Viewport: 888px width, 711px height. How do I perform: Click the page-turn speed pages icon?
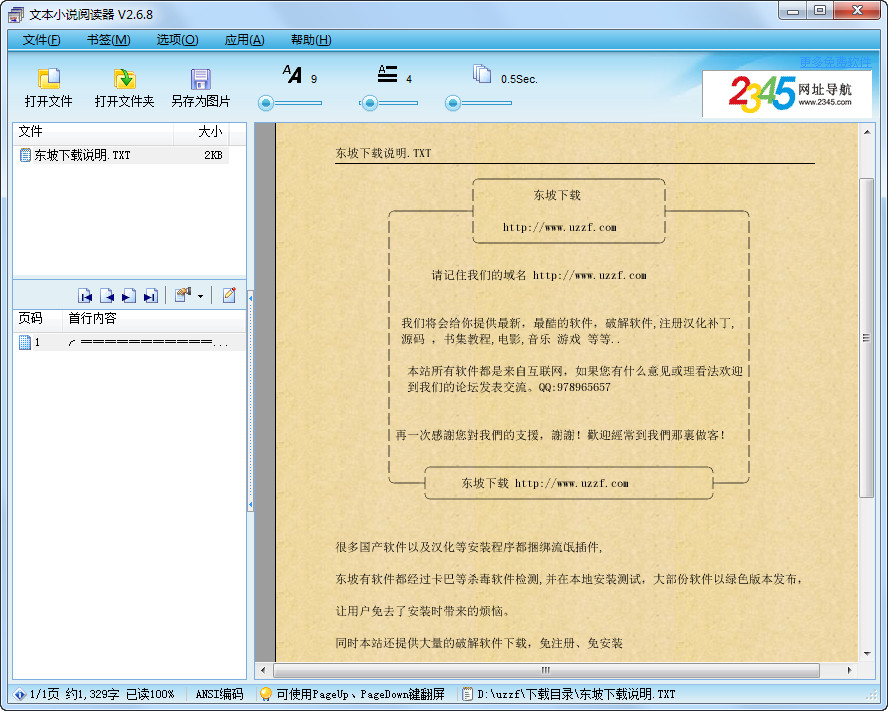482,74
